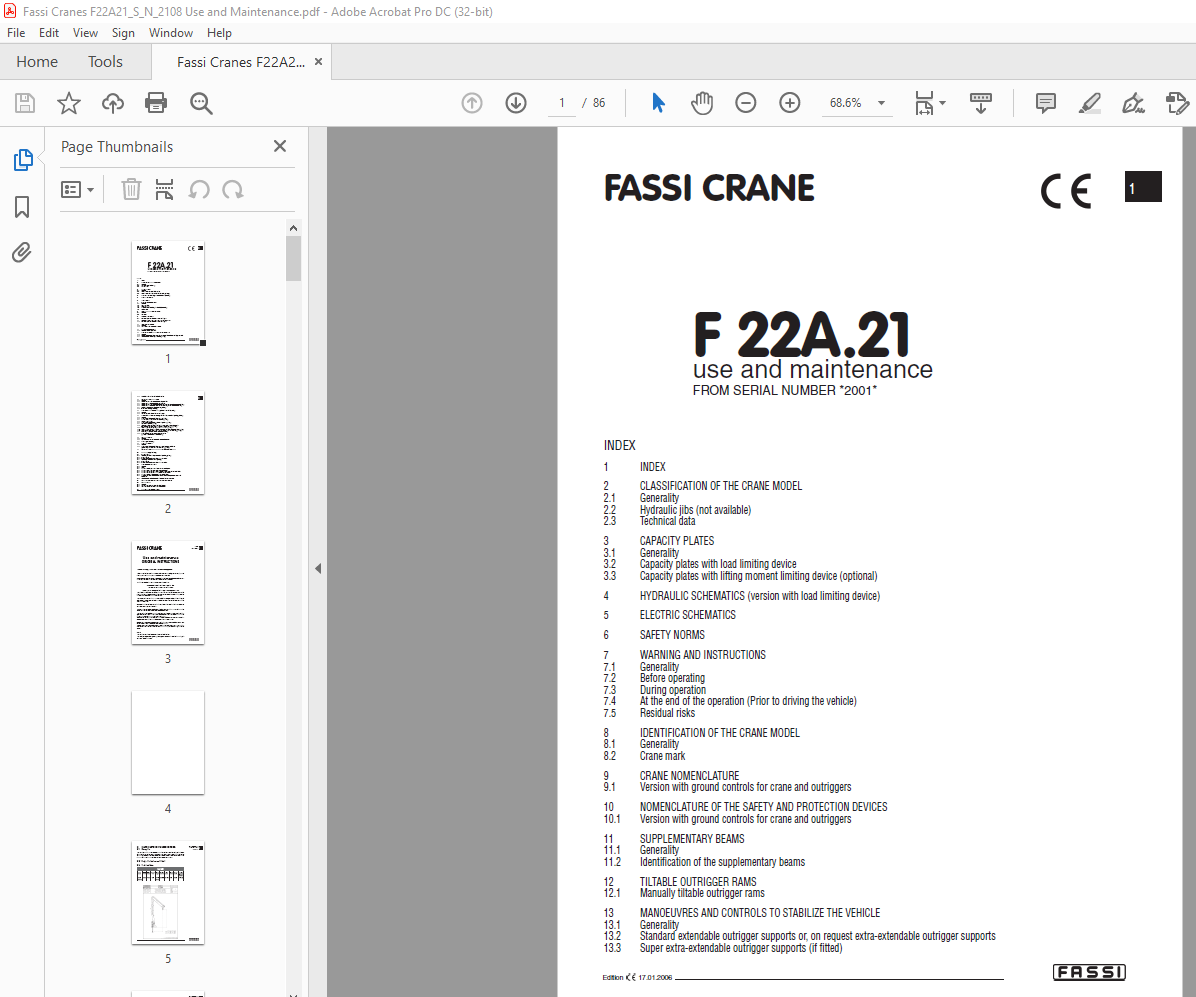Open Page Thumbnails sidebar icon
The image size is (1196, 997).
pos(23,160)
